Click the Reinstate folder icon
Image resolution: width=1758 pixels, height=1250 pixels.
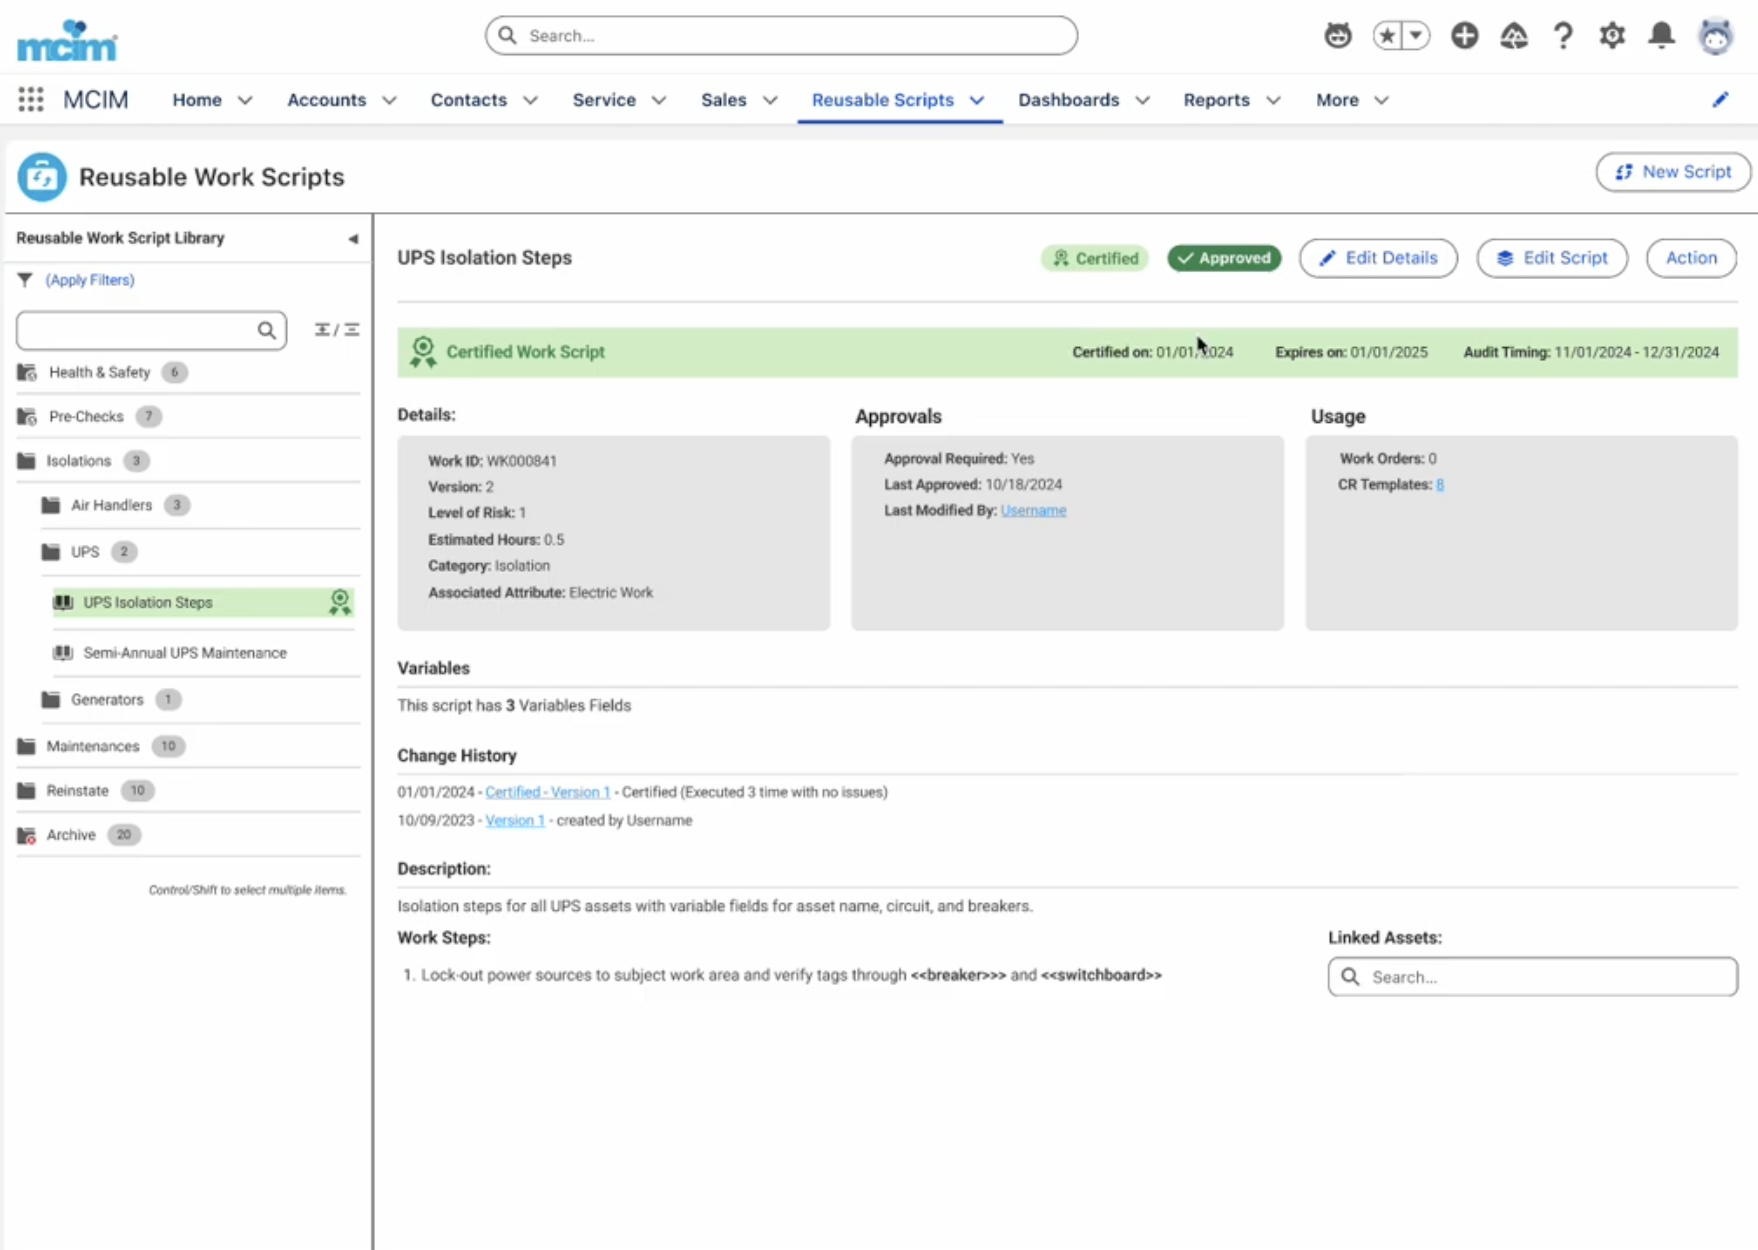(26, 791)
